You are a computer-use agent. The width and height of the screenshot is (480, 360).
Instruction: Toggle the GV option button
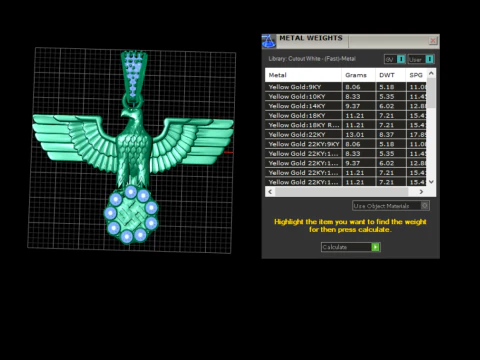pos(395,59)
